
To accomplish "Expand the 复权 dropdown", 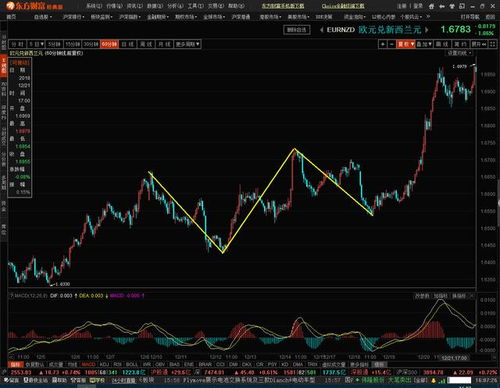I will 406,44.
